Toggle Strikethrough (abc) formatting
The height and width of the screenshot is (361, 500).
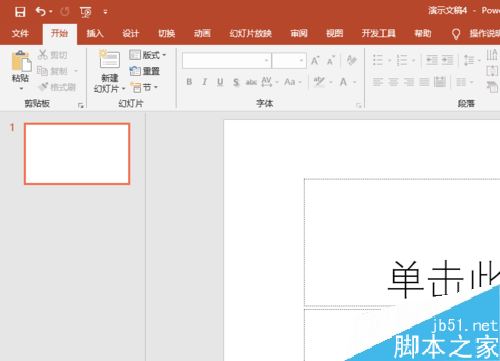(252, 82)
